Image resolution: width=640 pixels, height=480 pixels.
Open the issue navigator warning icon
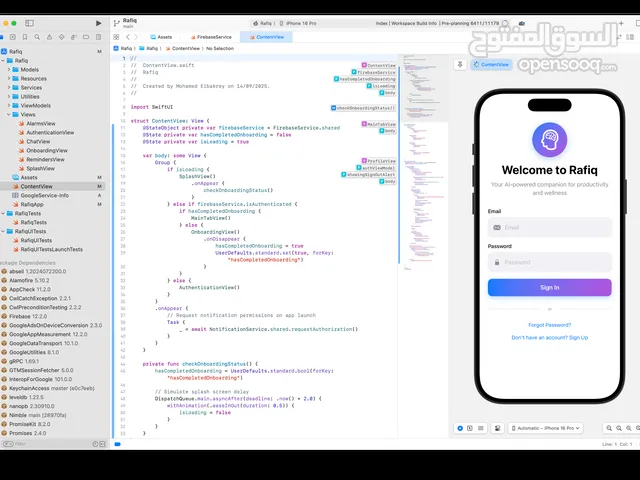(49, 37)
